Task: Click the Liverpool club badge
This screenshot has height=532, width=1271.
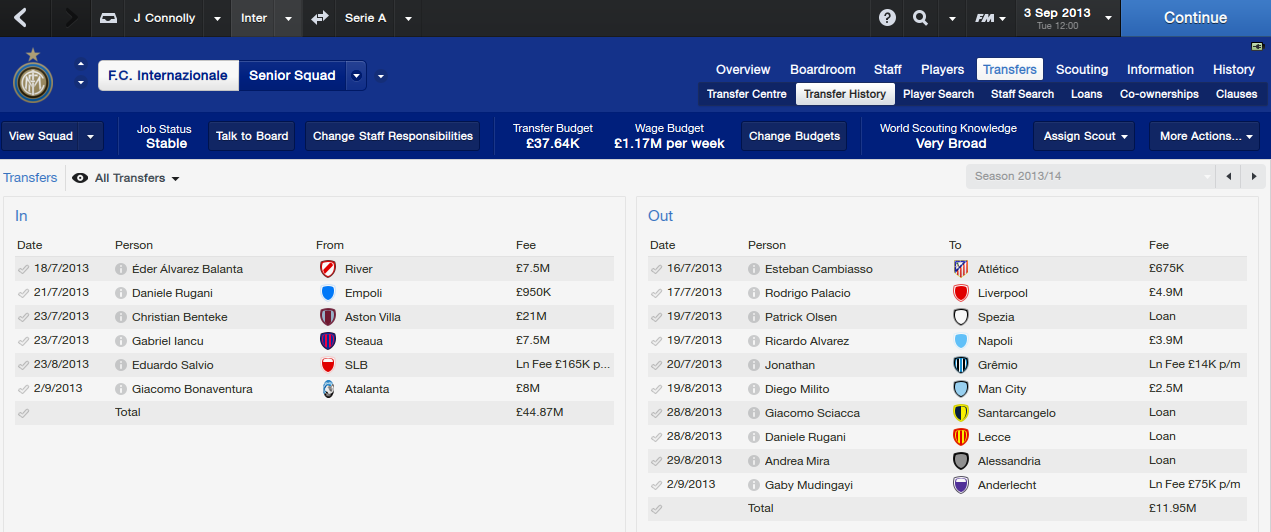Action: coord(961,293)
